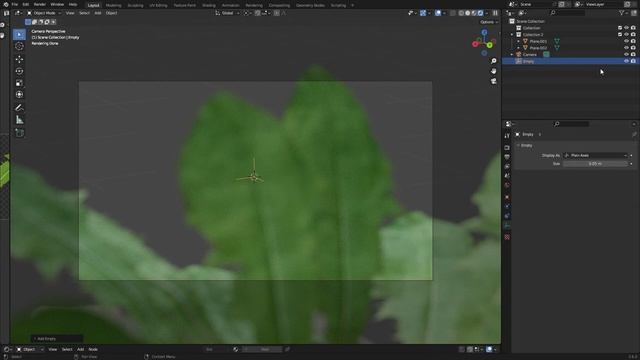The height and width of the screenshot is (360, 640).
Task: Select the Scale tool
Action: pyautogui.click(x=19, y=83)
